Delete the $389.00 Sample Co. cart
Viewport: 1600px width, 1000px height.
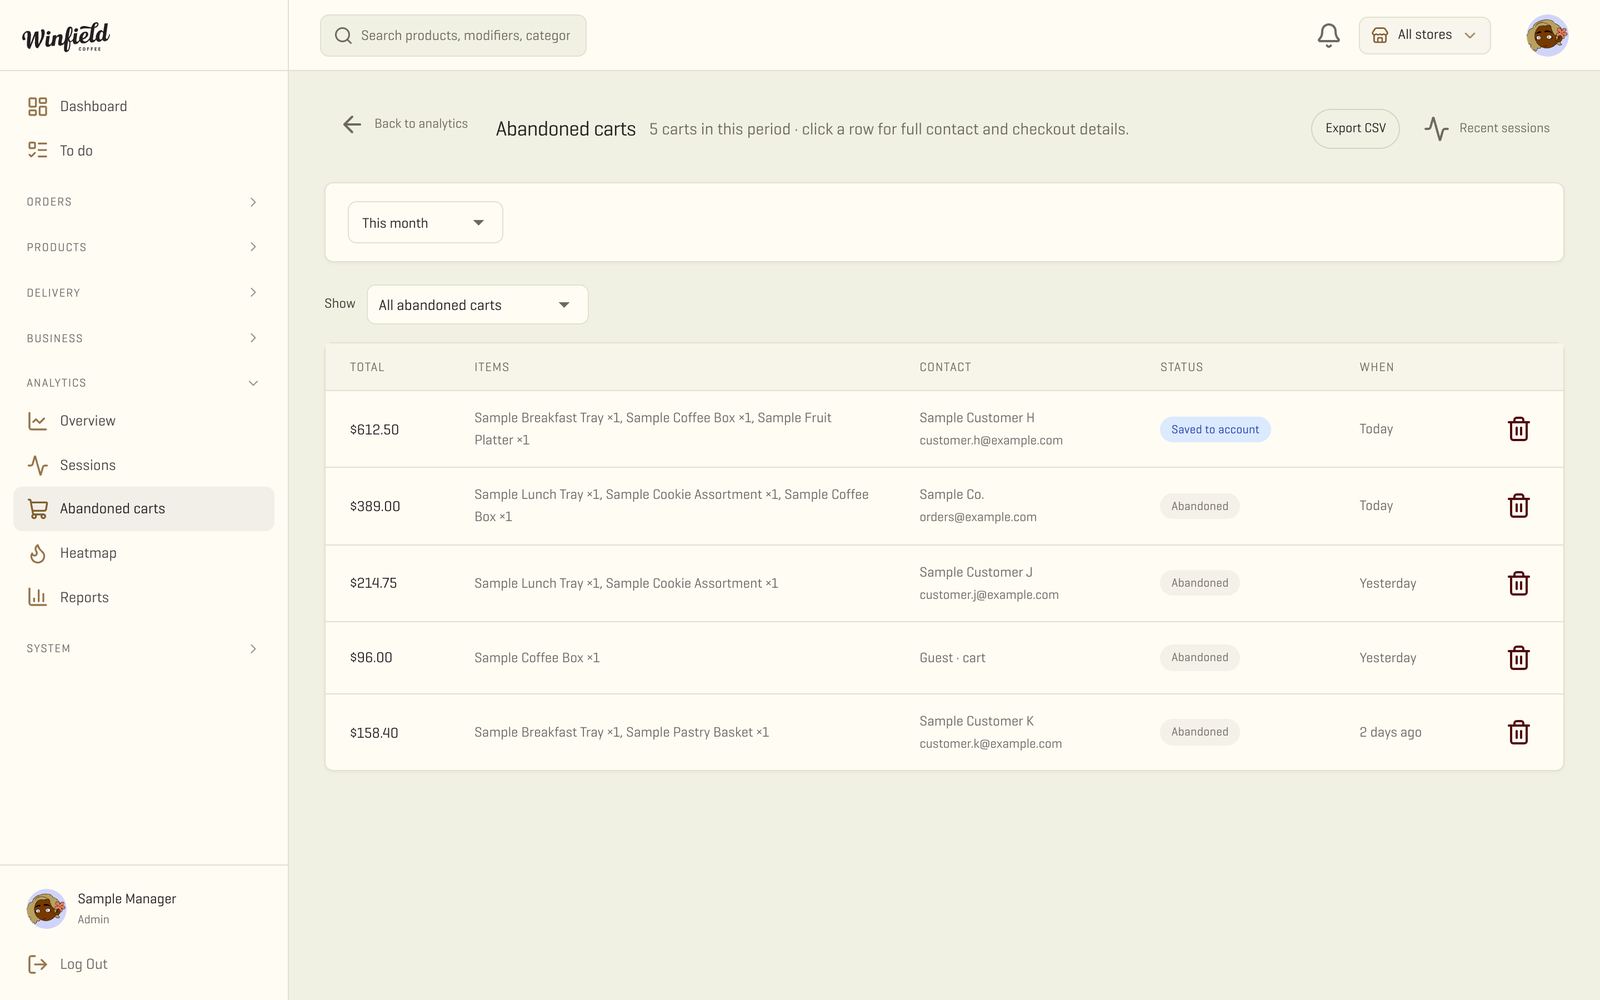pyautogui.click(x=1518, y=506)
